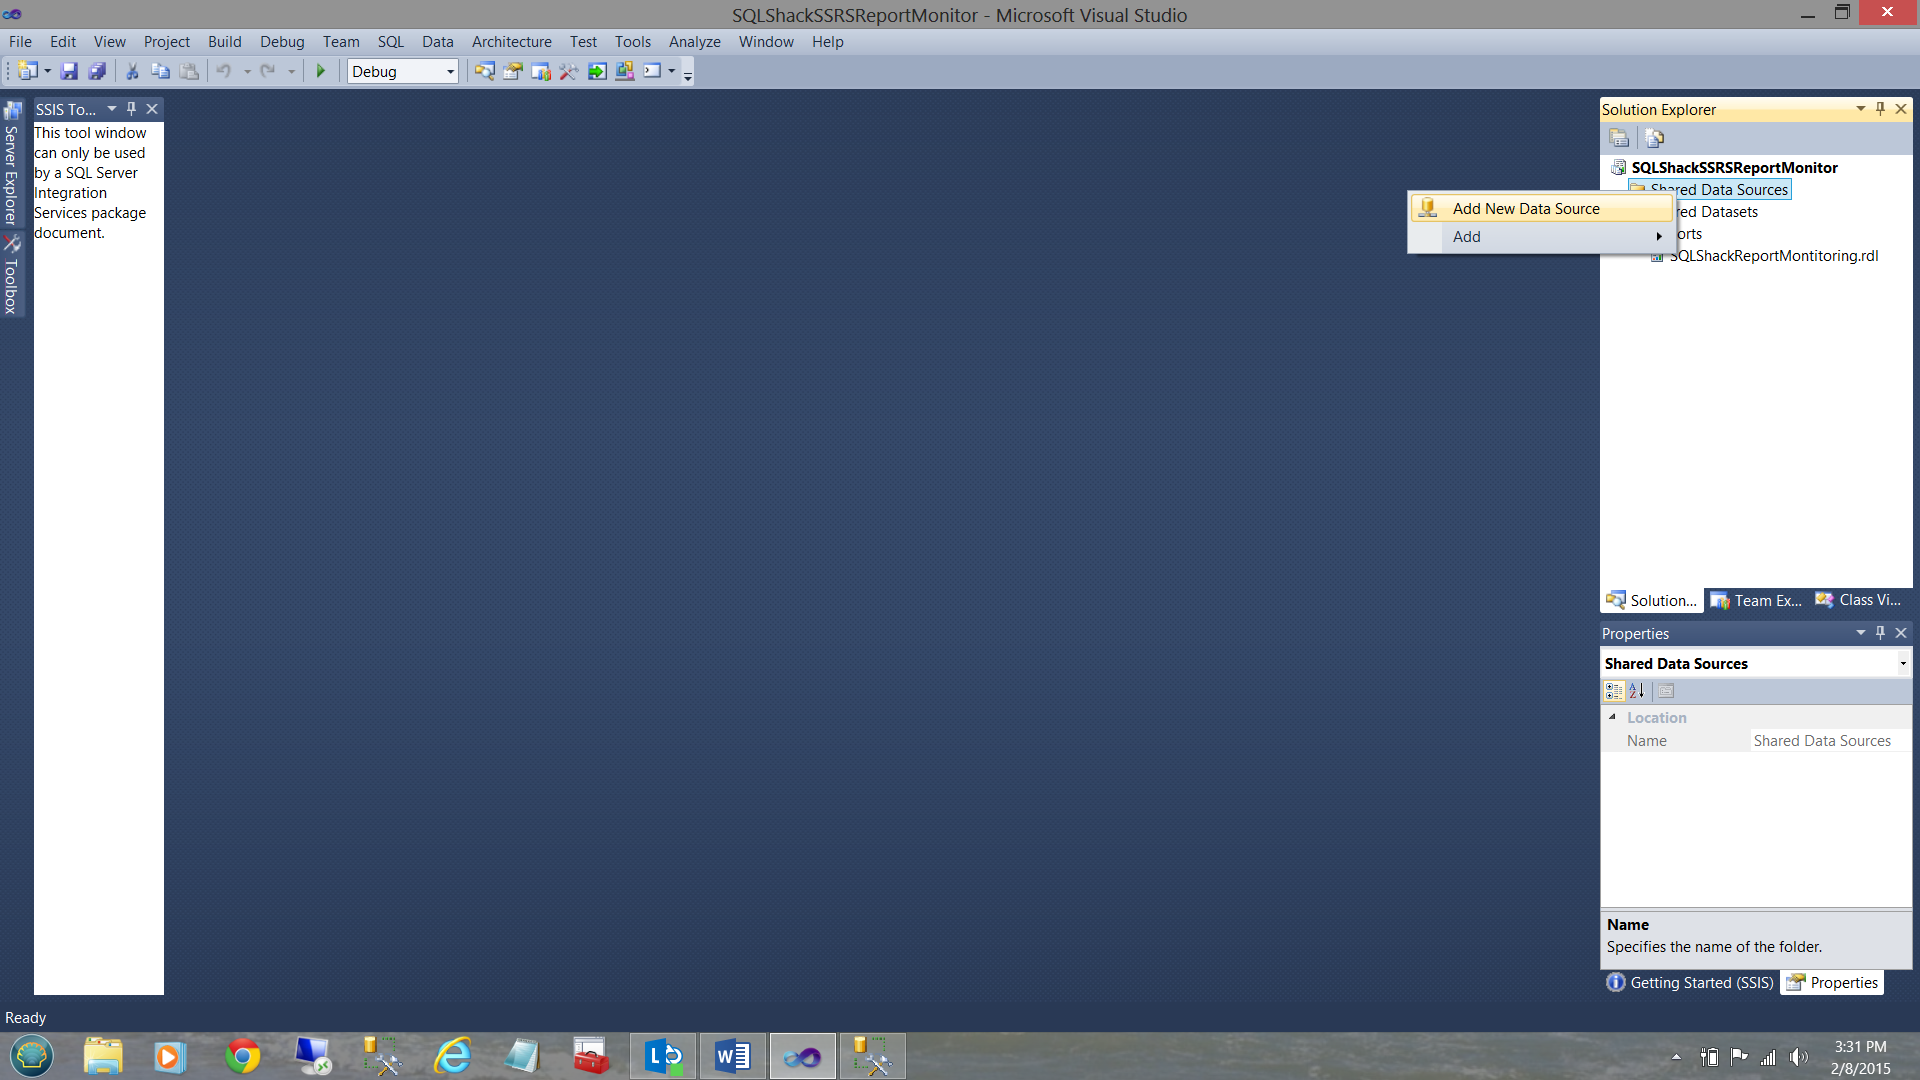Collapse the Location category in Properties

pyautogui.click(x=1612, y=717)
